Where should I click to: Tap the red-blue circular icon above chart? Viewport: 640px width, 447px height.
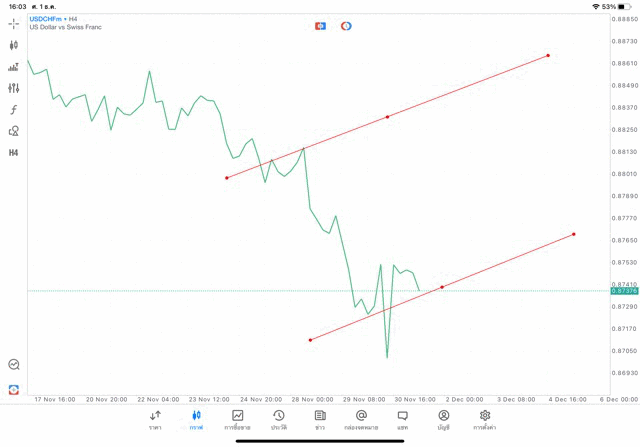346,26
